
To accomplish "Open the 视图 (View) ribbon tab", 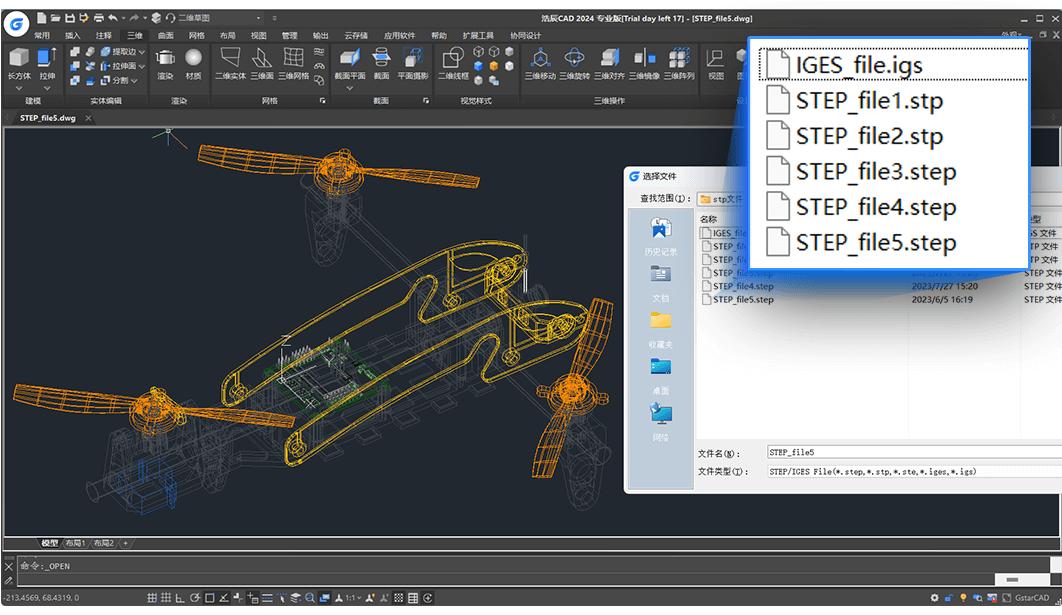I will pos(258,35).
